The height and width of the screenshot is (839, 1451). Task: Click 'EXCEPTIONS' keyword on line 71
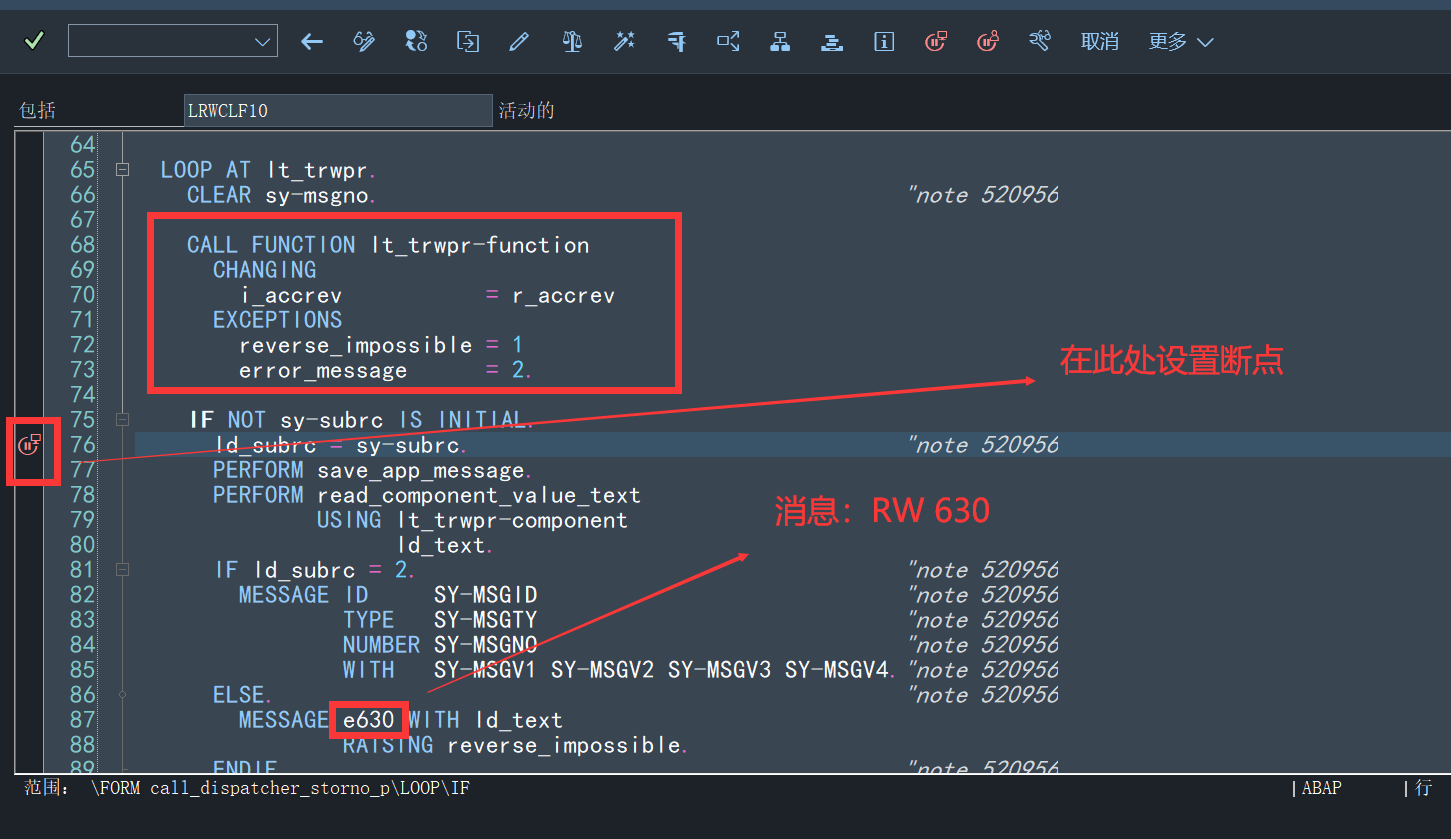click(277, 320)
